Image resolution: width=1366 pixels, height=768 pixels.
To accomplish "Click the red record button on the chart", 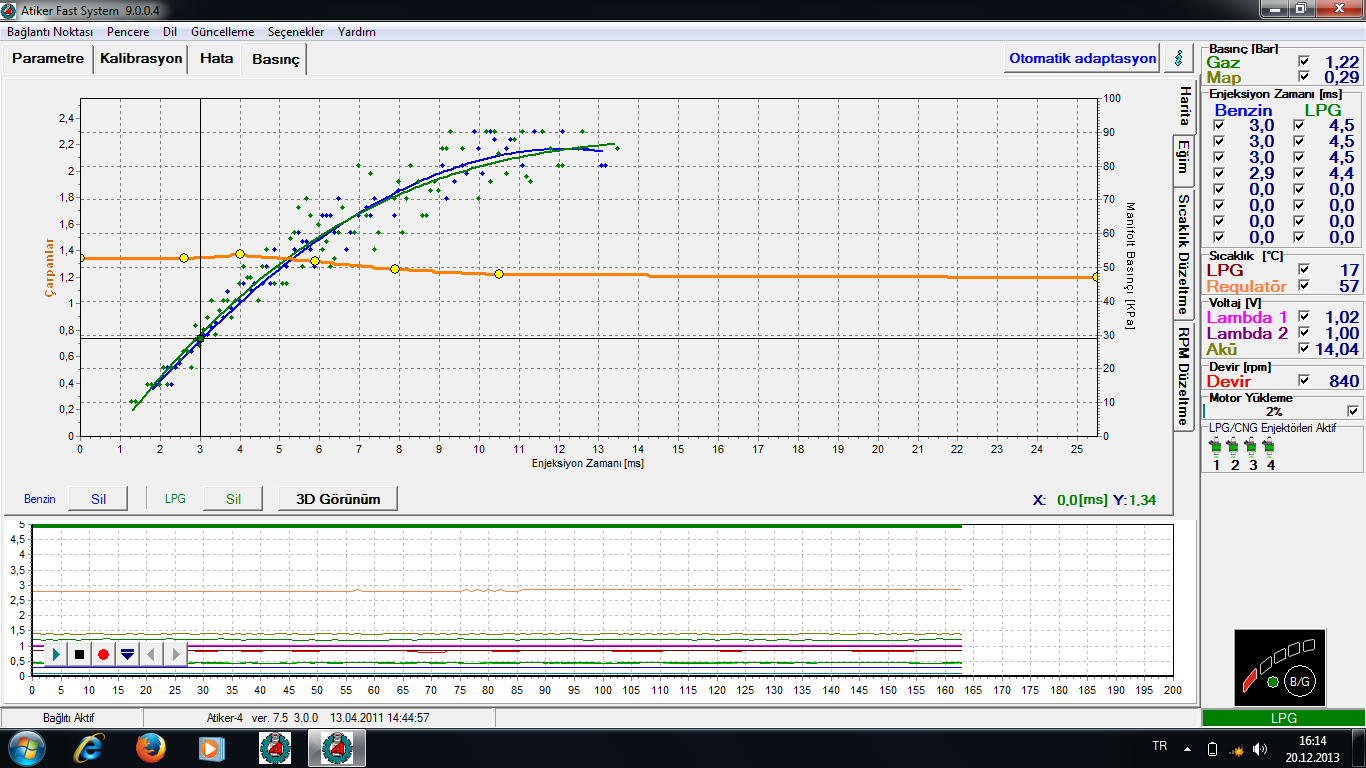I will (x=103, y=654).
